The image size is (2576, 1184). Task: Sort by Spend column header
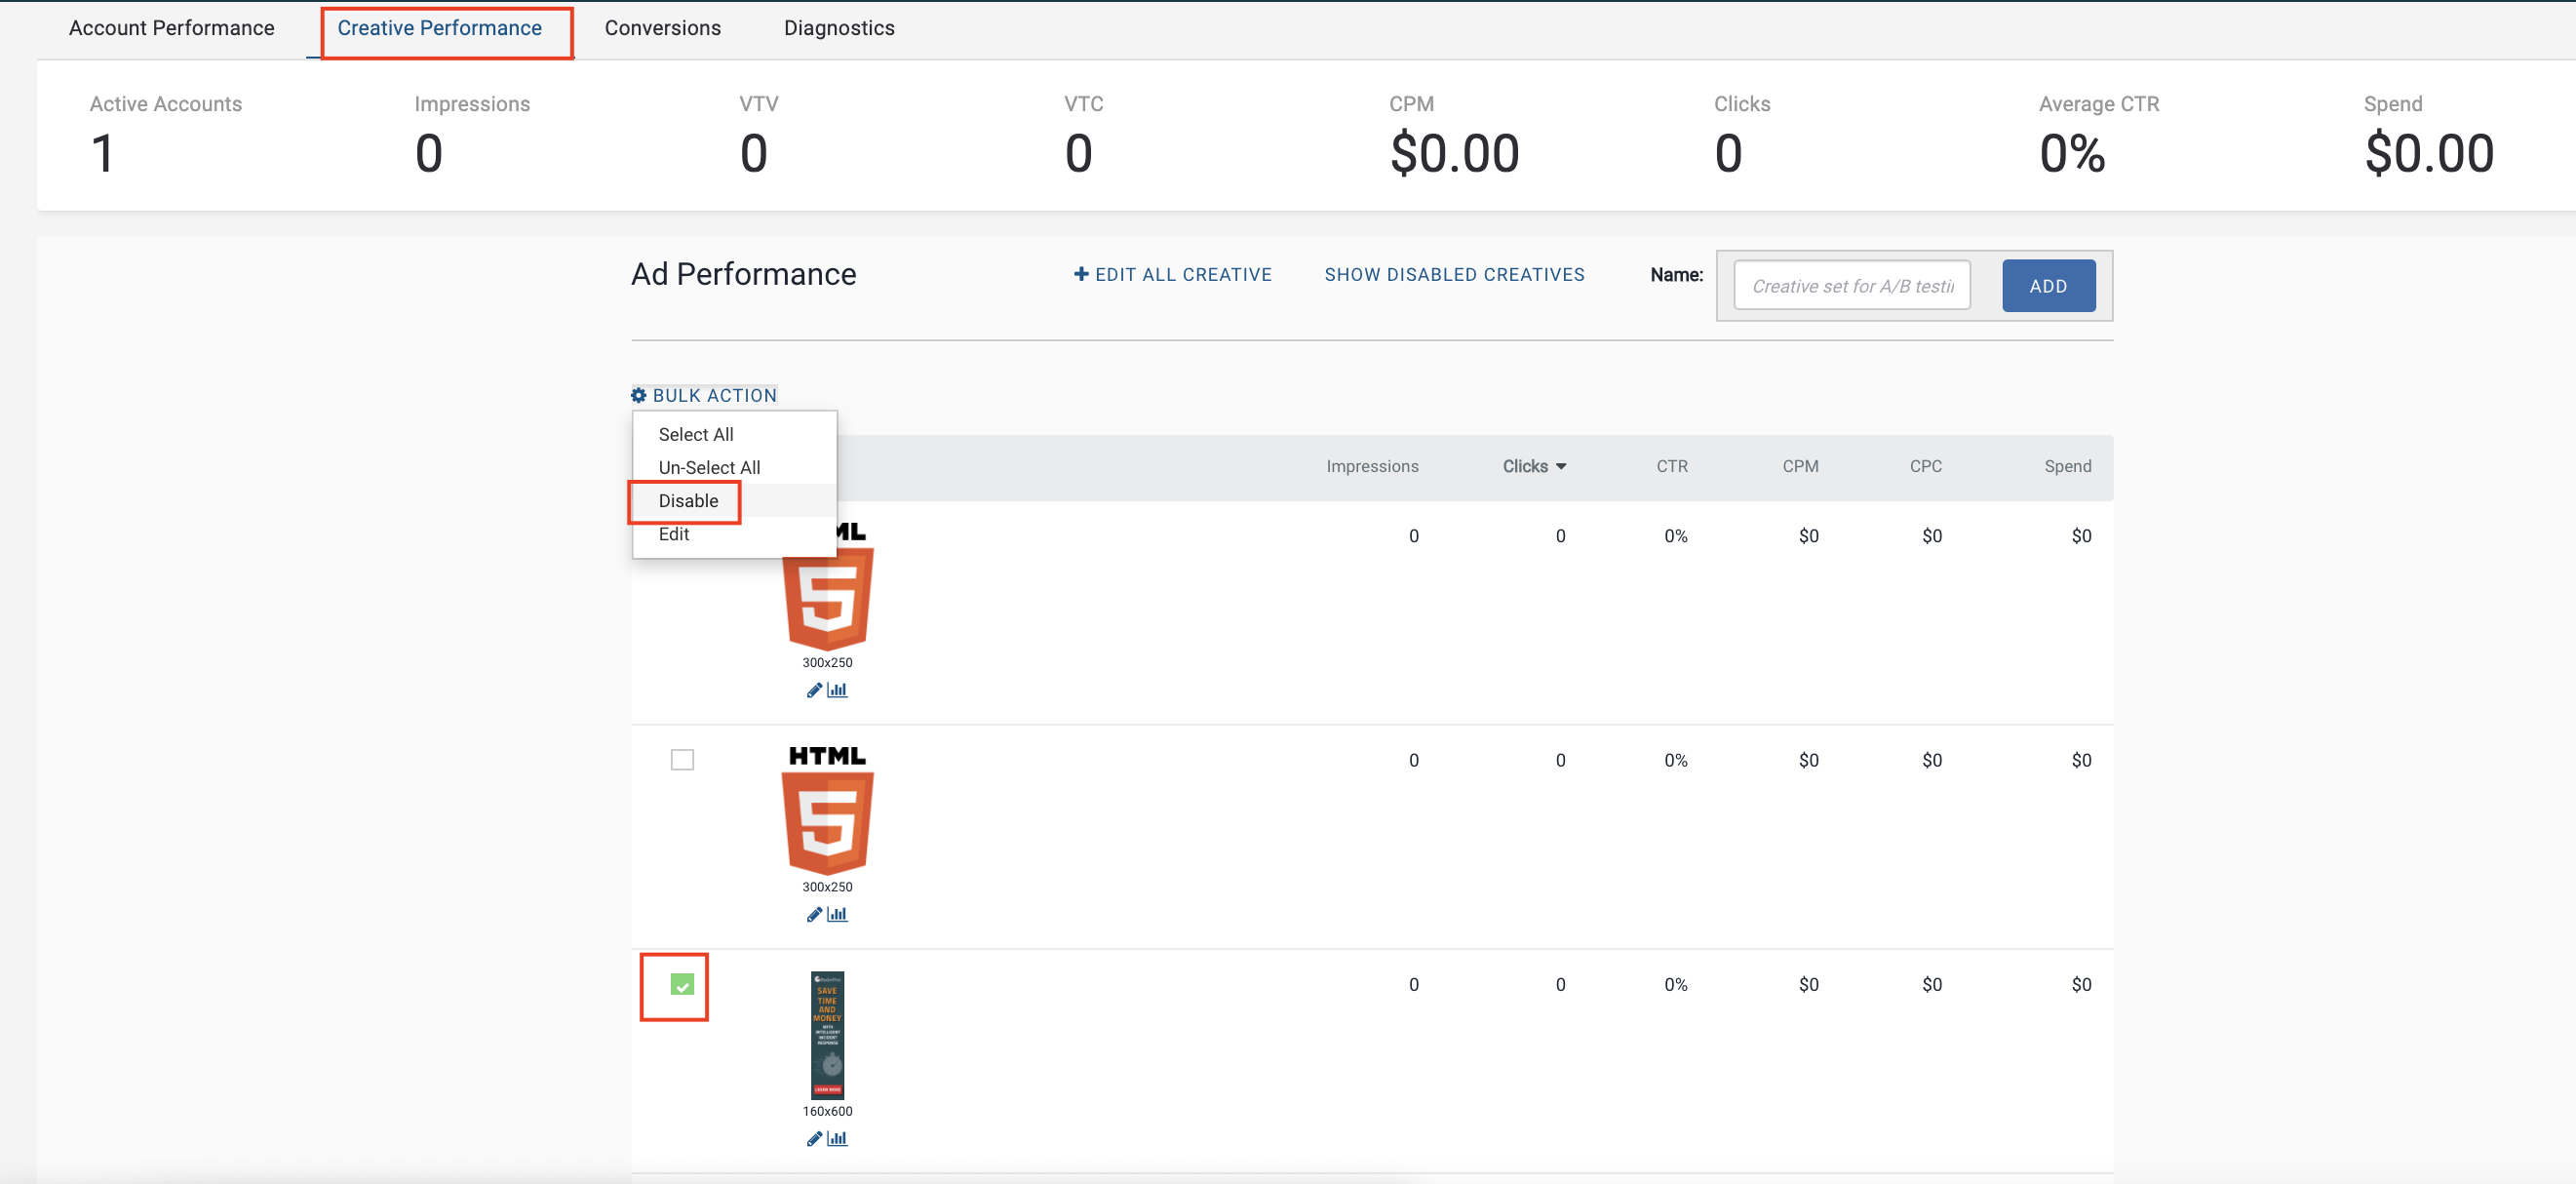(x=2068, y=466)
